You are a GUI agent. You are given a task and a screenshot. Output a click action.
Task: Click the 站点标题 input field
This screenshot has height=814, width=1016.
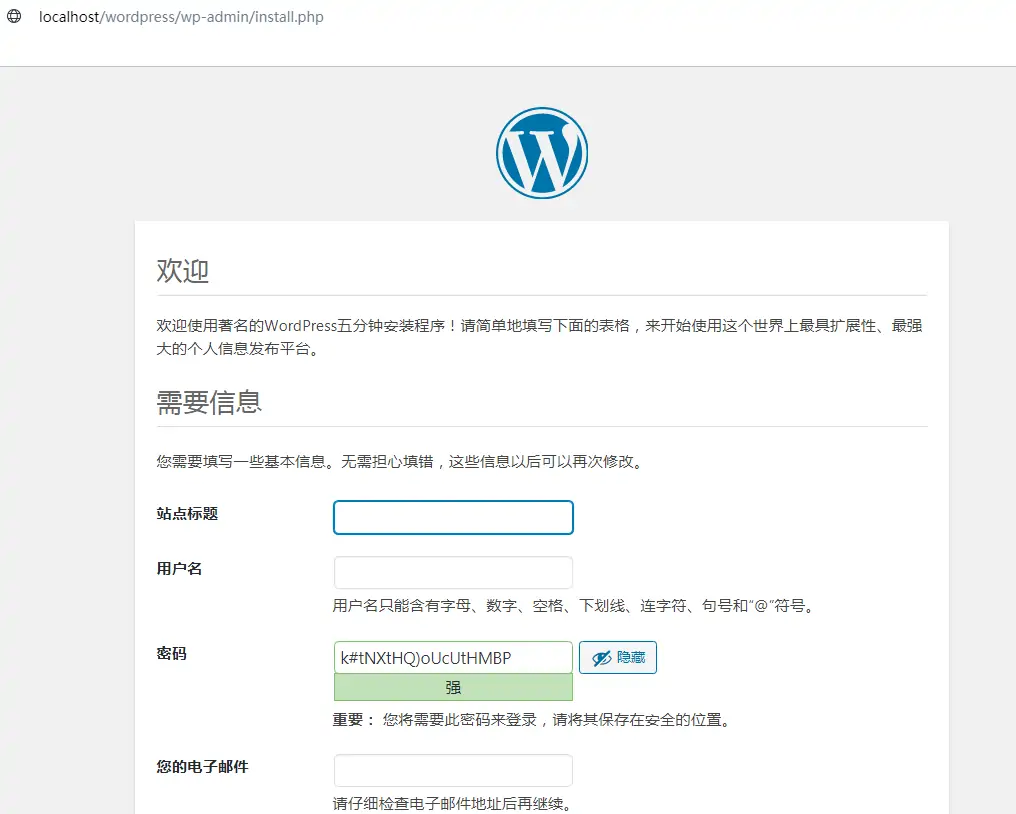click(452, 517)
